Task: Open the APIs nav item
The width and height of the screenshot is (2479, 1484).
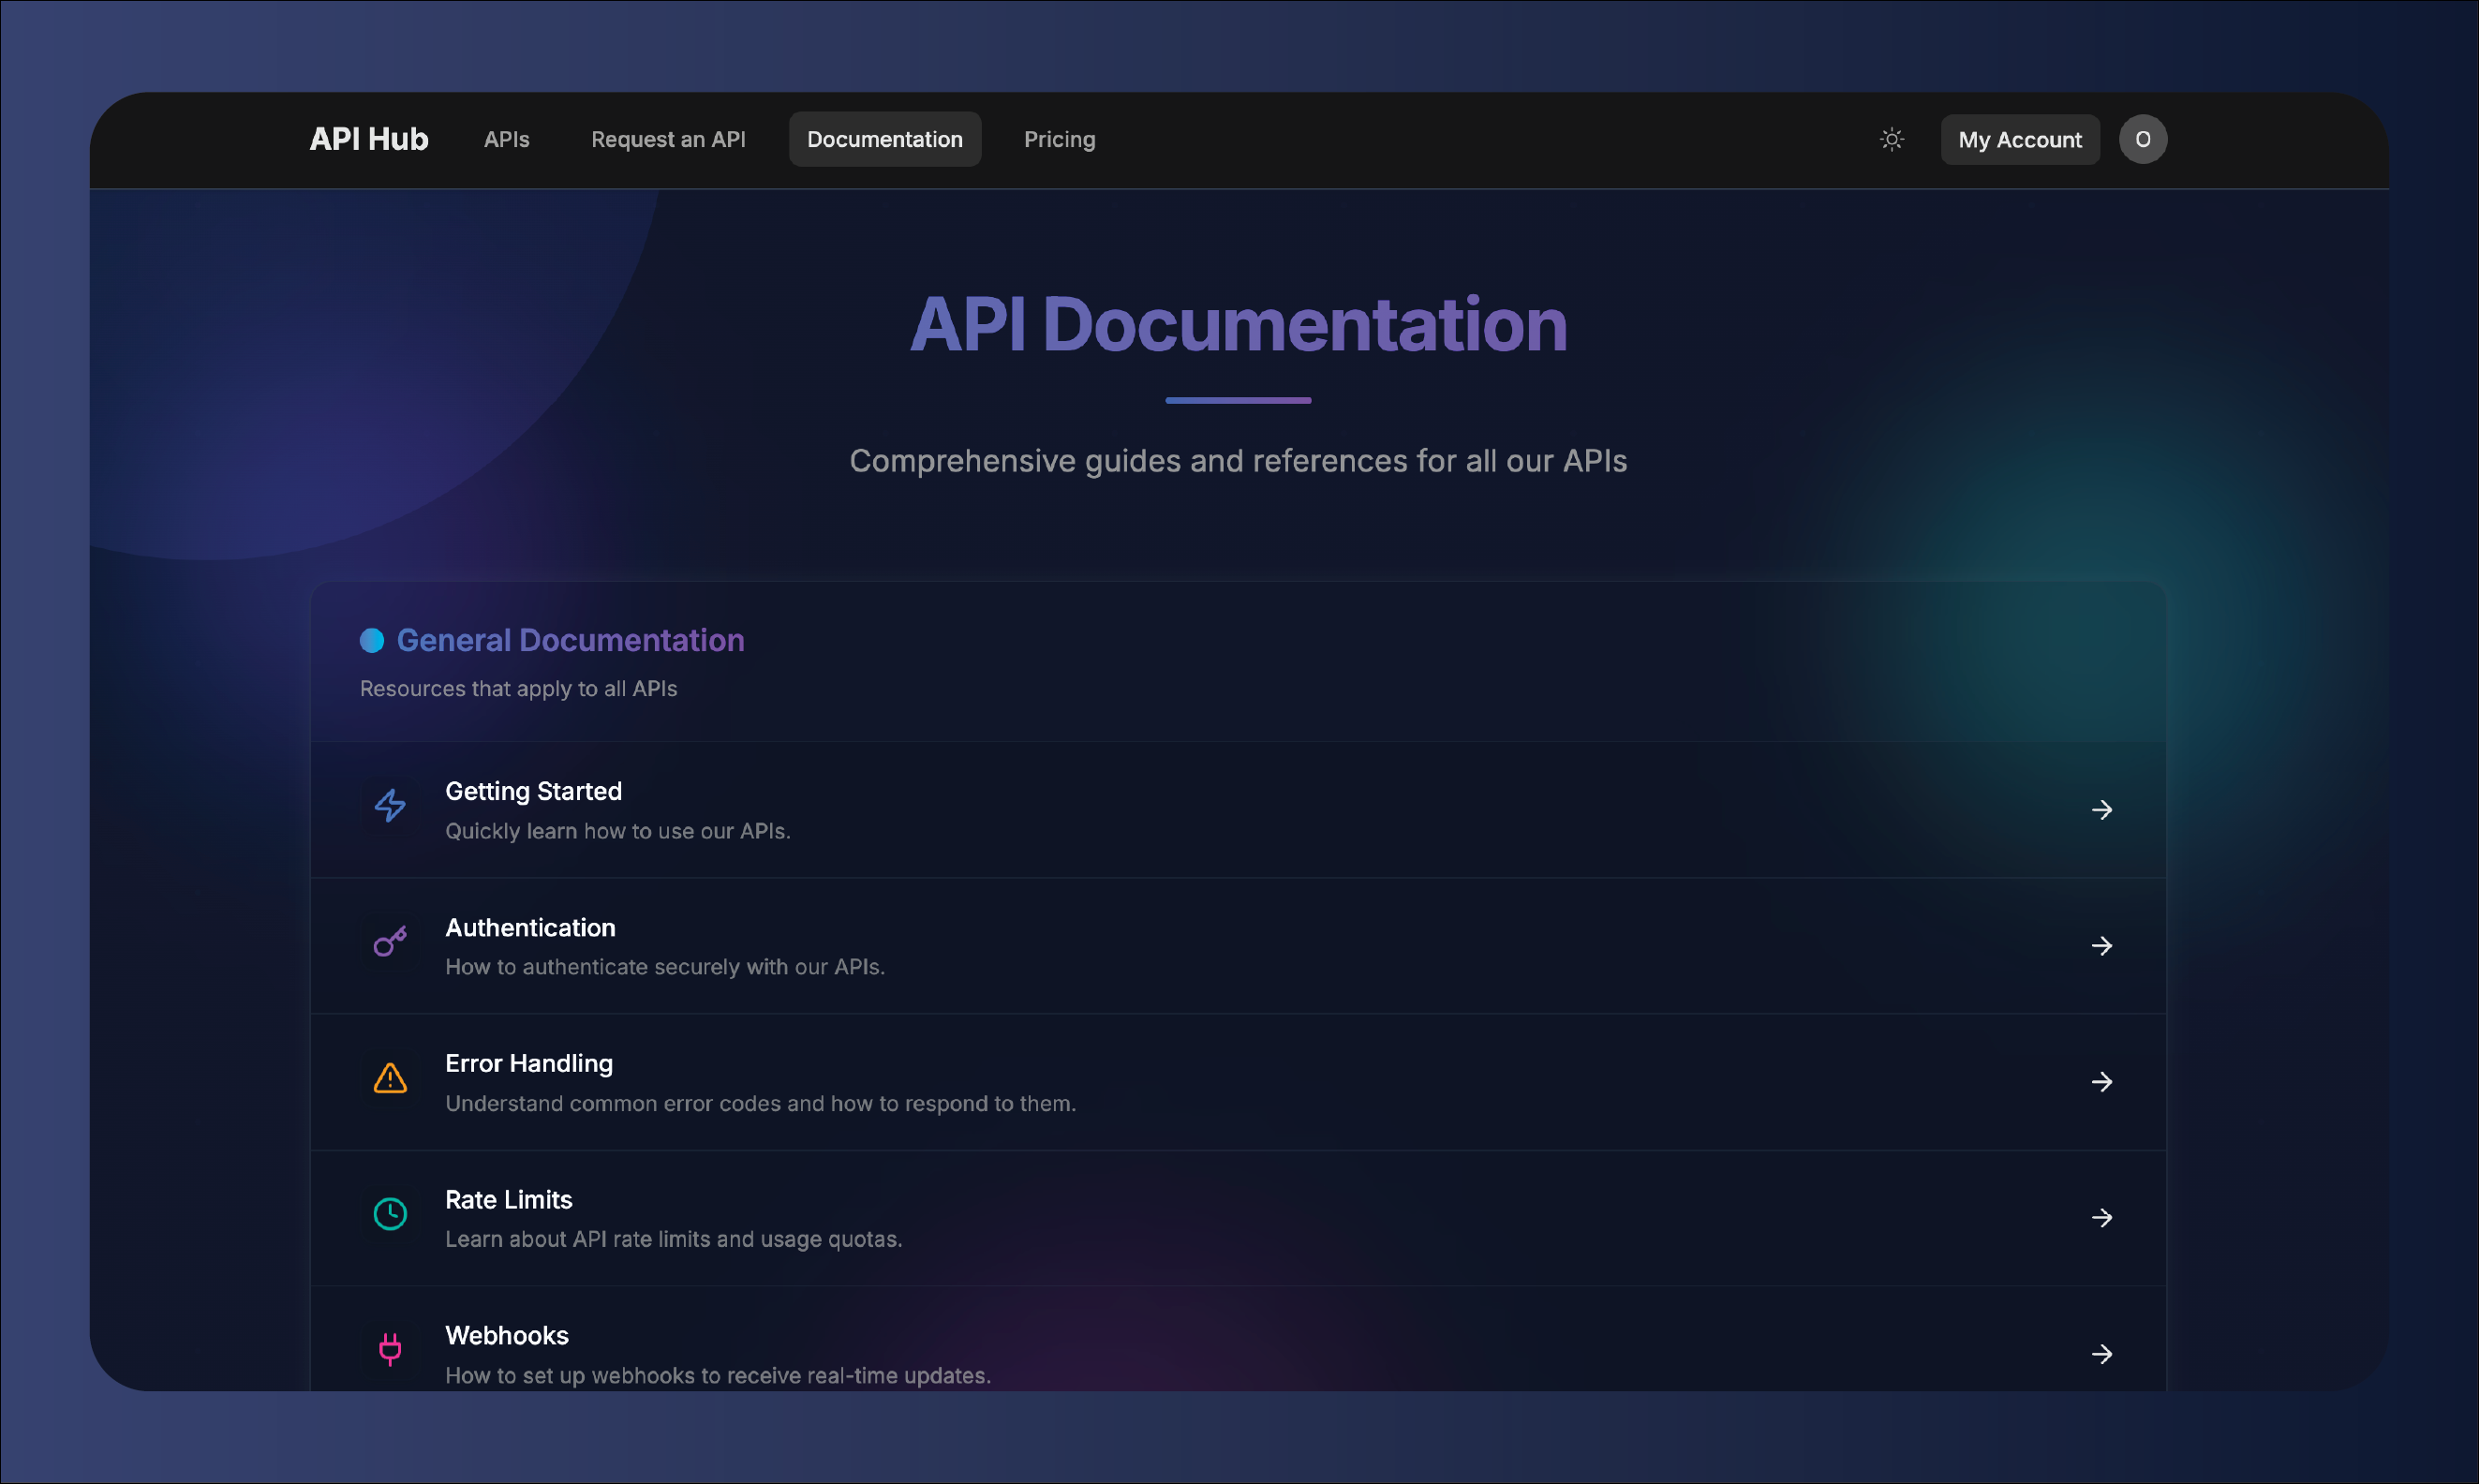Action: pos(507,140)
